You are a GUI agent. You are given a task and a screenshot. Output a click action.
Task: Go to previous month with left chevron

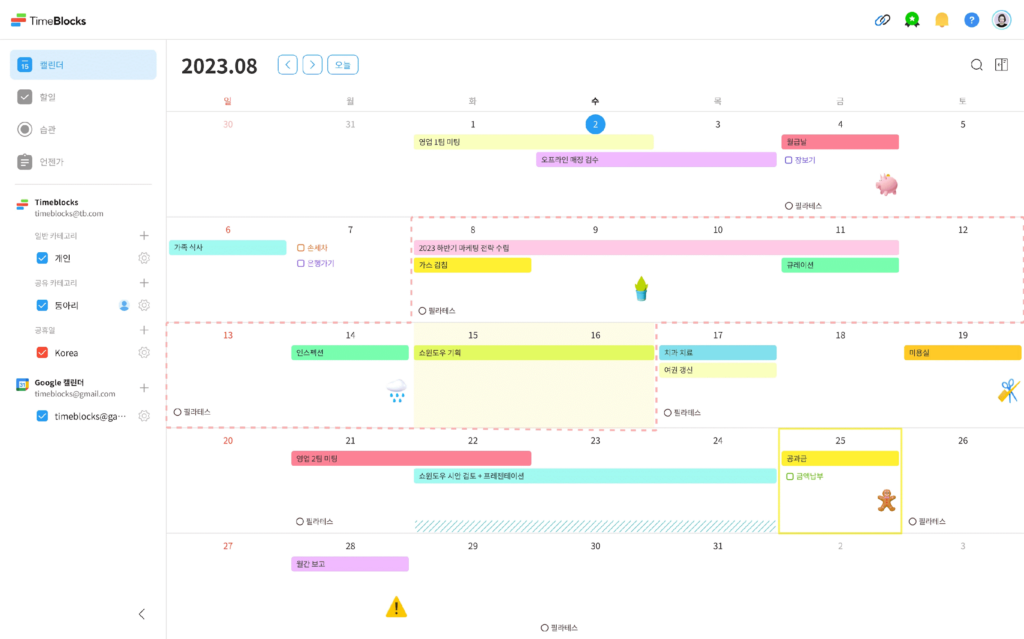point(287,63)
